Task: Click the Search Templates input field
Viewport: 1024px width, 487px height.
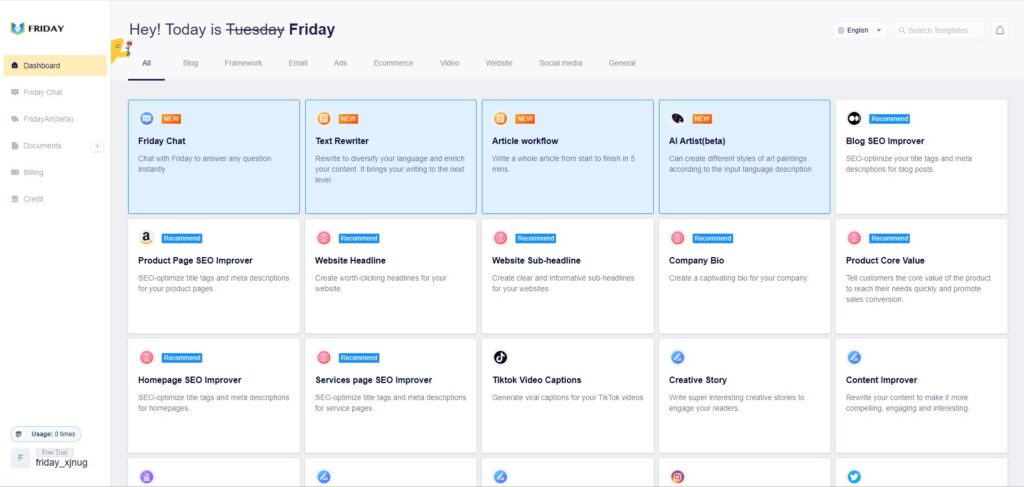Action: pos(939,30)
